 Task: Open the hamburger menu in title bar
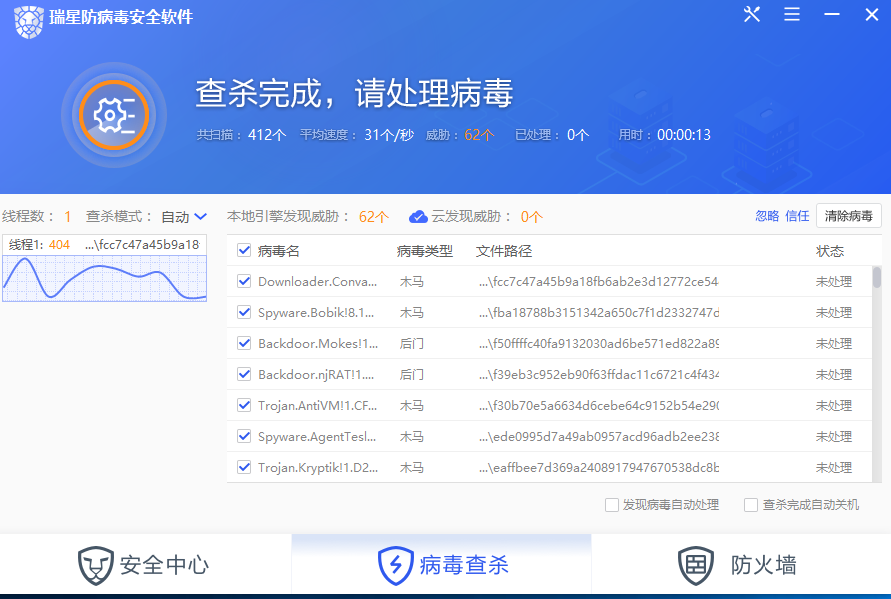[792, 14]
